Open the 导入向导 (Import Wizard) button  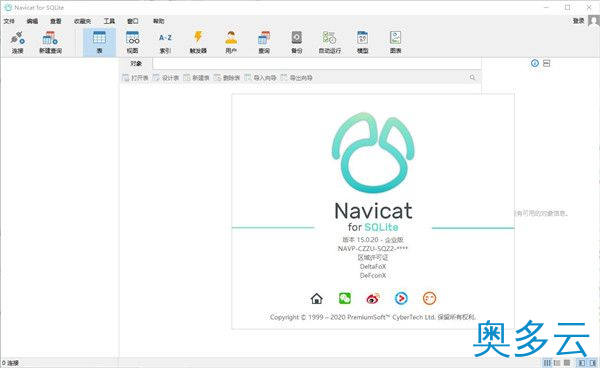coord(260,78)
